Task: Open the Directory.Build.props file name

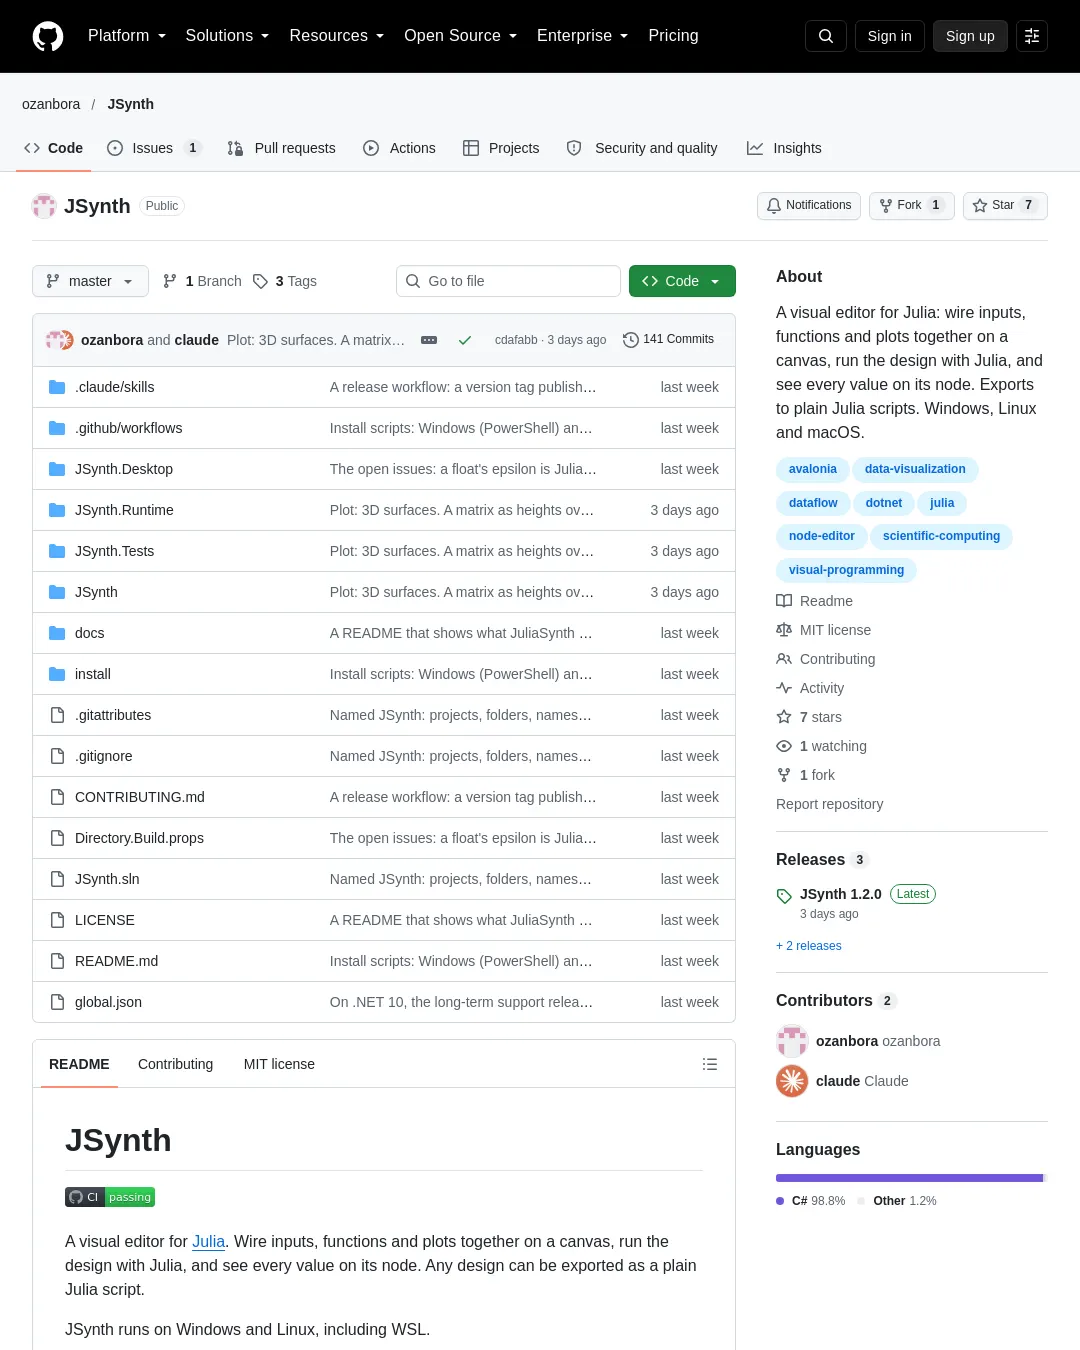Action: (x=139, y=838)
